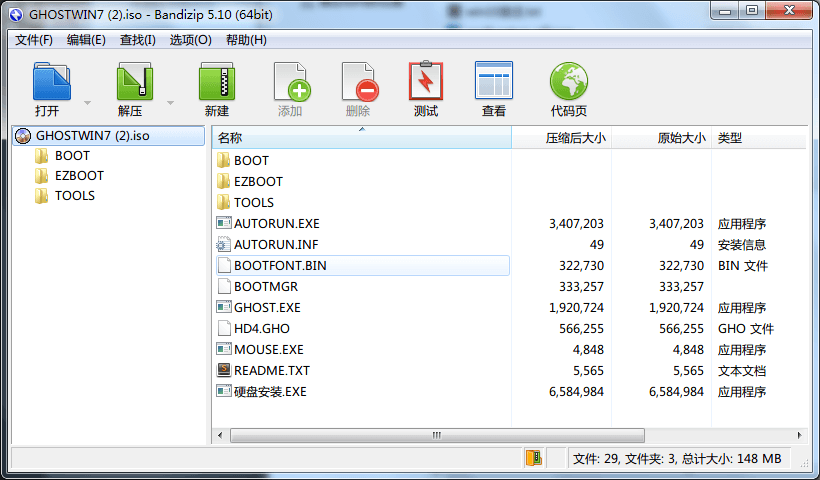This screenshot has width=820, height=480.
Task: Open the 选项(O) menu
Action: click(x=190, y=40)
